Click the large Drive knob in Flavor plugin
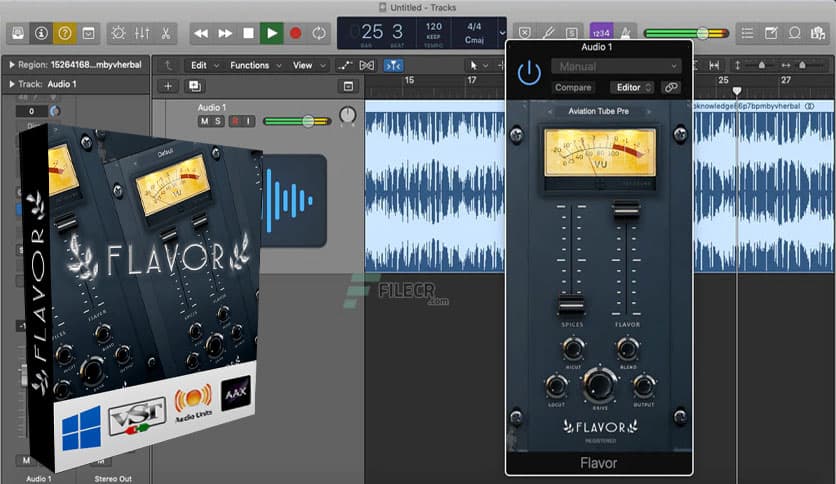Screen dimensions: 836x484 point(600,385)
